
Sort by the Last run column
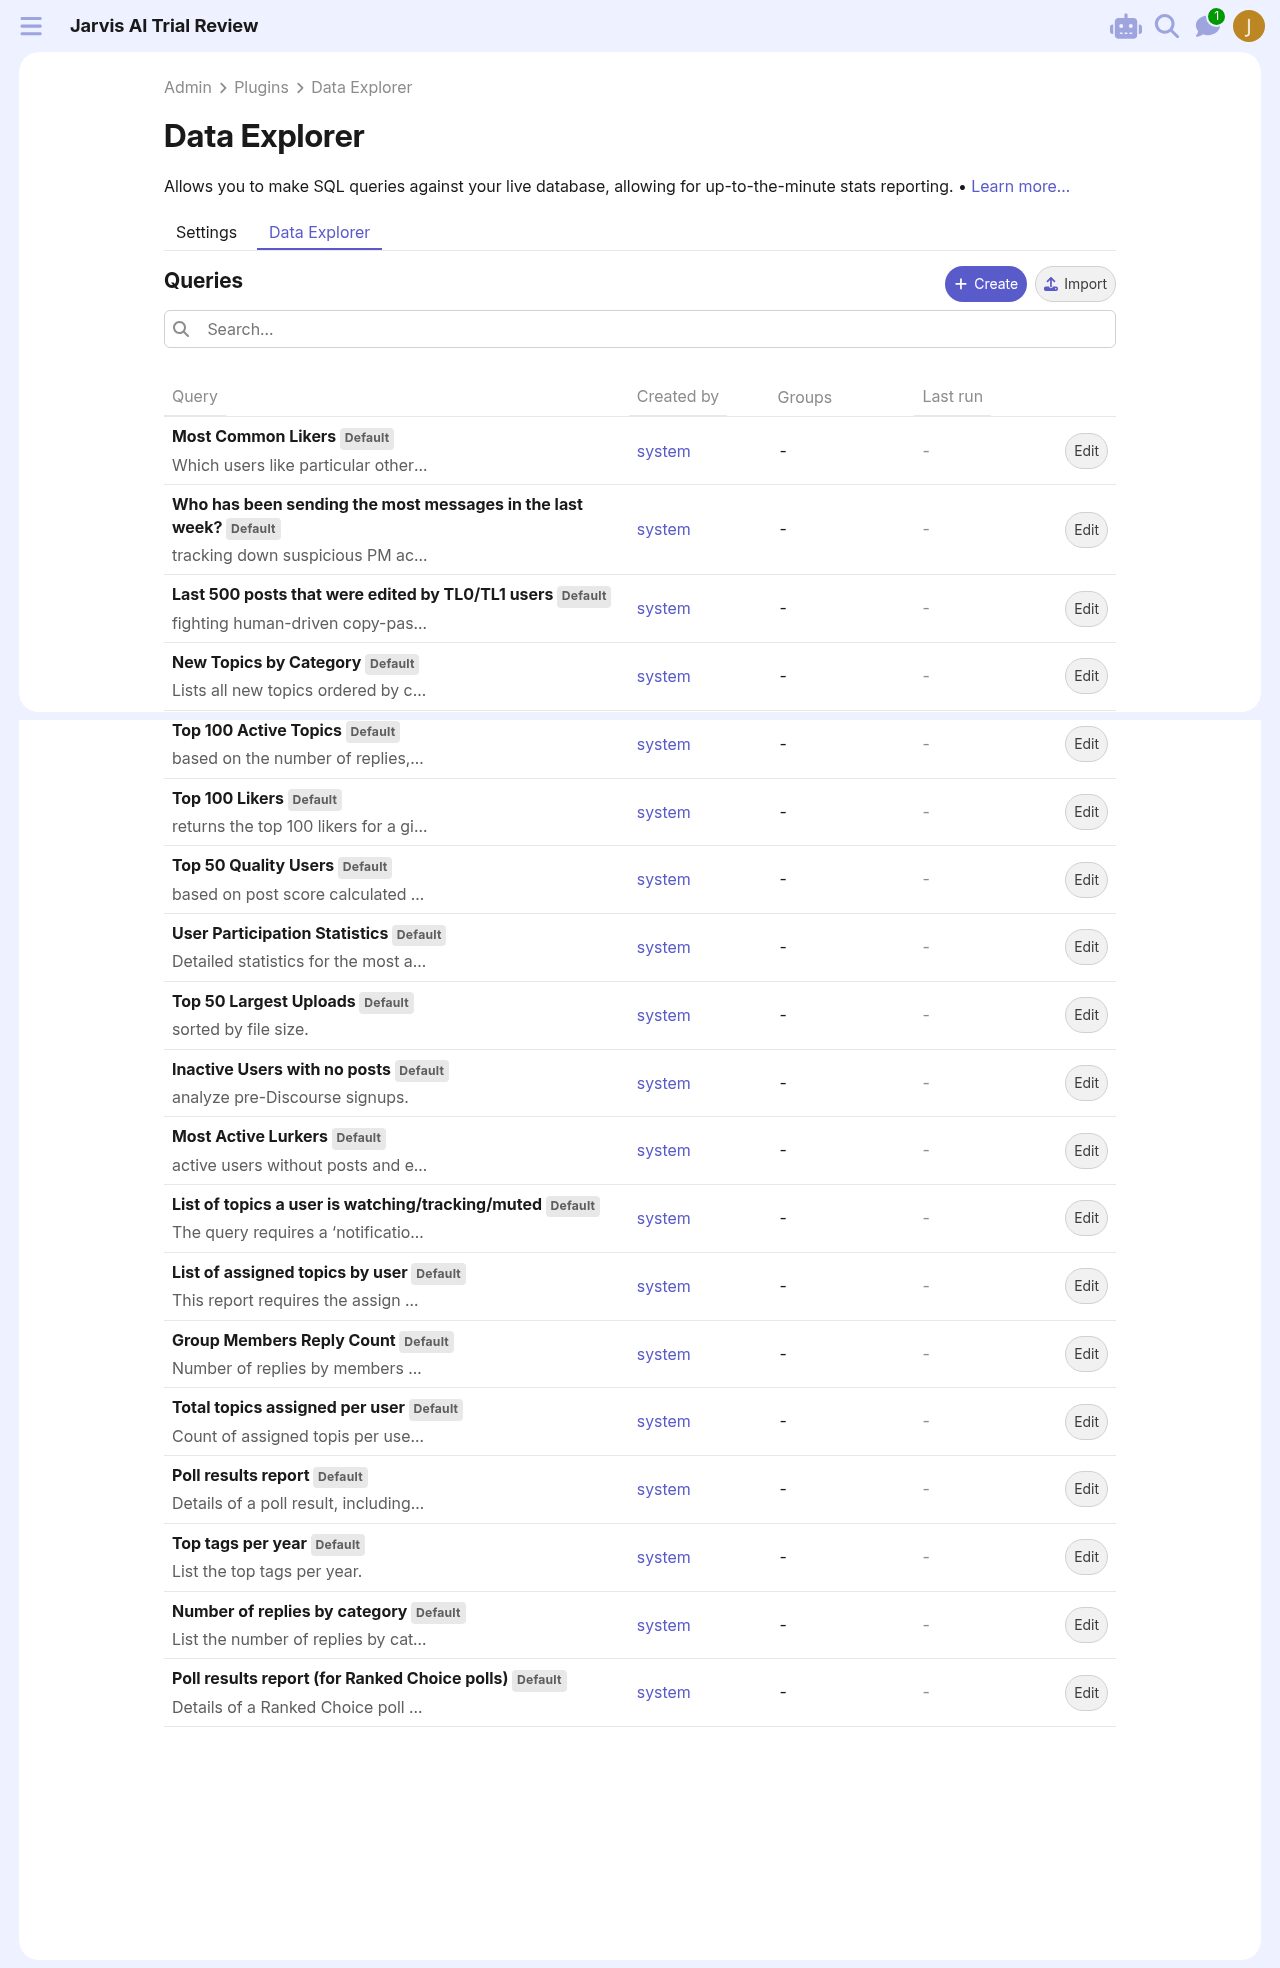[952, 396]
